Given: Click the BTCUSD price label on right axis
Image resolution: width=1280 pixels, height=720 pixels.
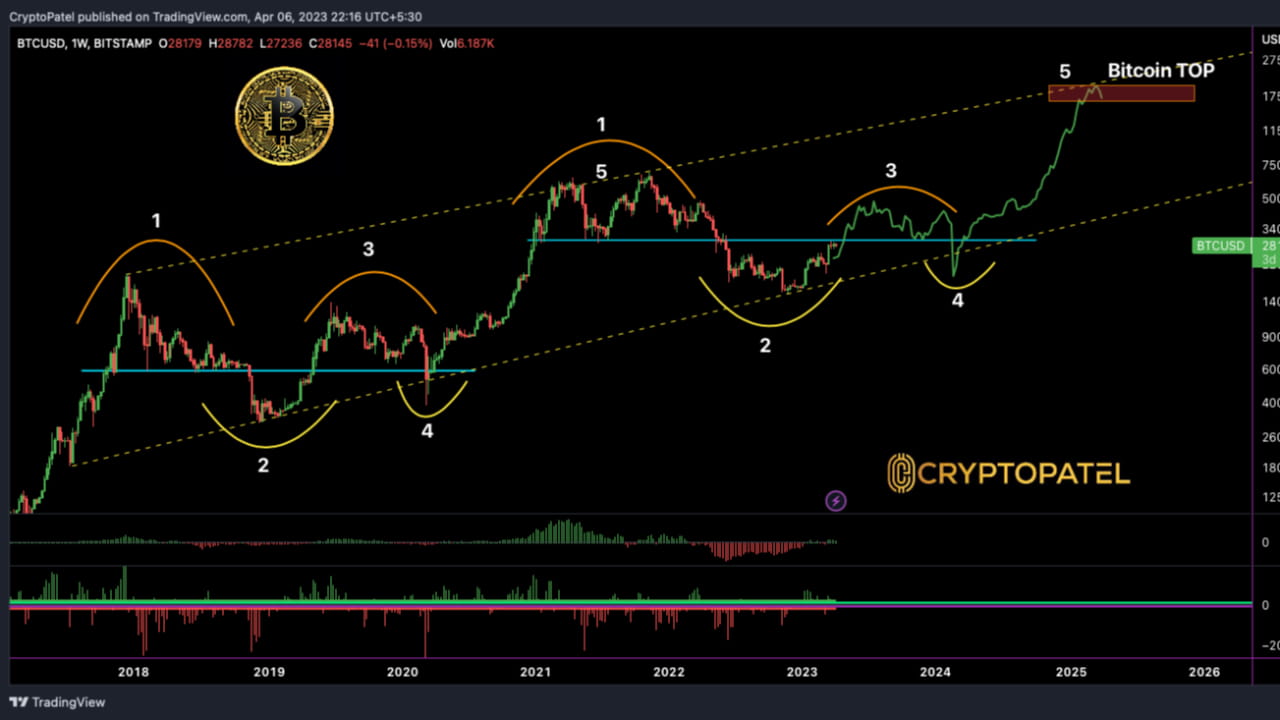Looking at the screenshot, I should tap(1219, 245).
